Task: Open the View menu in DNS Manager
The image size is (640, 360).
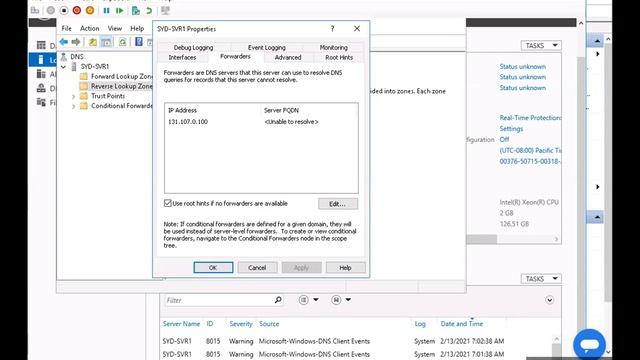Action: tap(115, 28)
